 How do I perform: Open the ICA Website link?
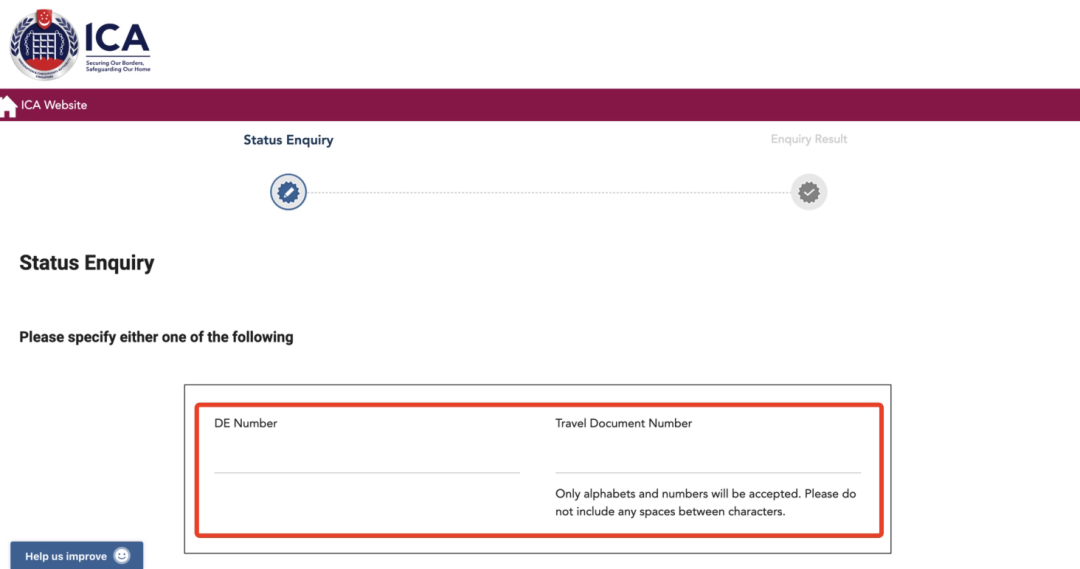pos(54,105)
